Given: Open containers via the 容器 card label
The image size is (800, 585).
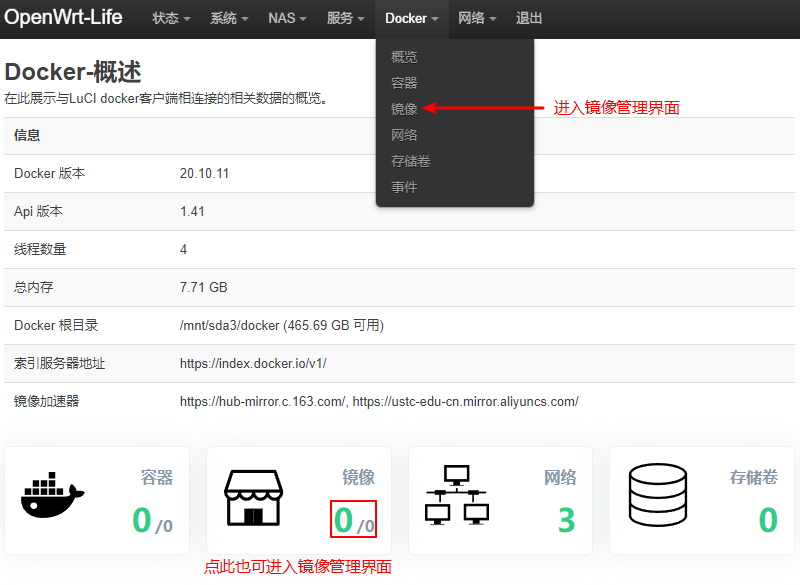Looking at the screenshot, I should point(157,477).
